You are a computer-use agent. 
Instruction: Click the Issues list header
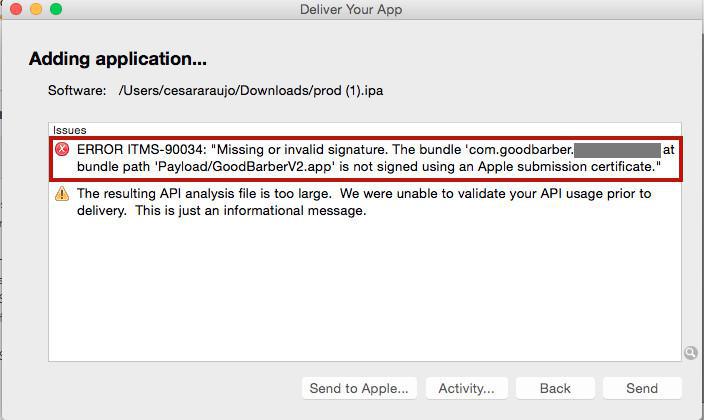(x=70, y=130)
